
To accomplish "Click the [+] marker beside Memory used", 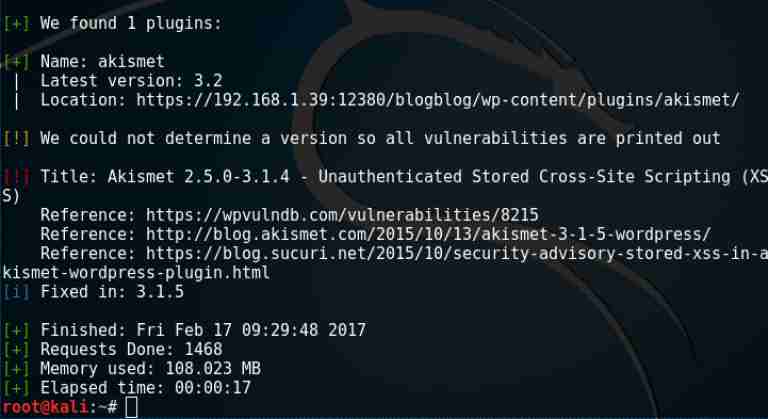I will pos(16,368).
